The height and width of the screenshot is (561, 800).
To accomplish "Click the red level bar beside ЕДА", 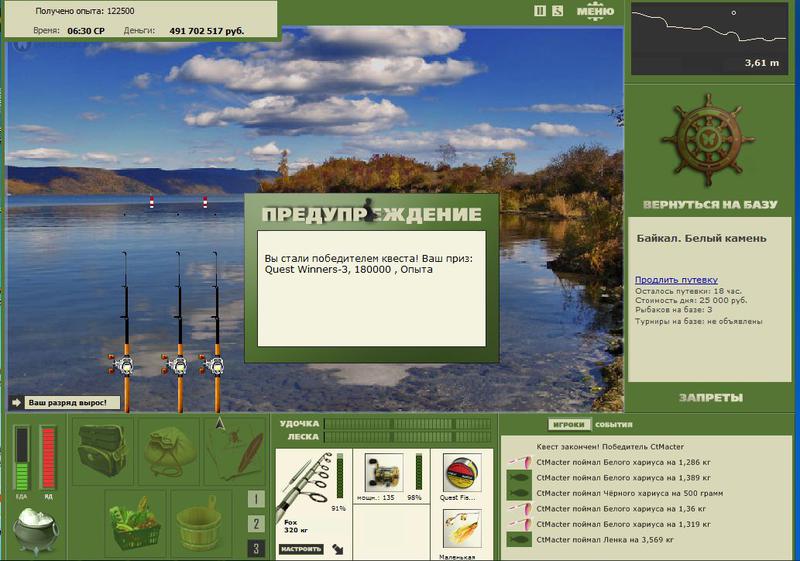I will [47, 458].
